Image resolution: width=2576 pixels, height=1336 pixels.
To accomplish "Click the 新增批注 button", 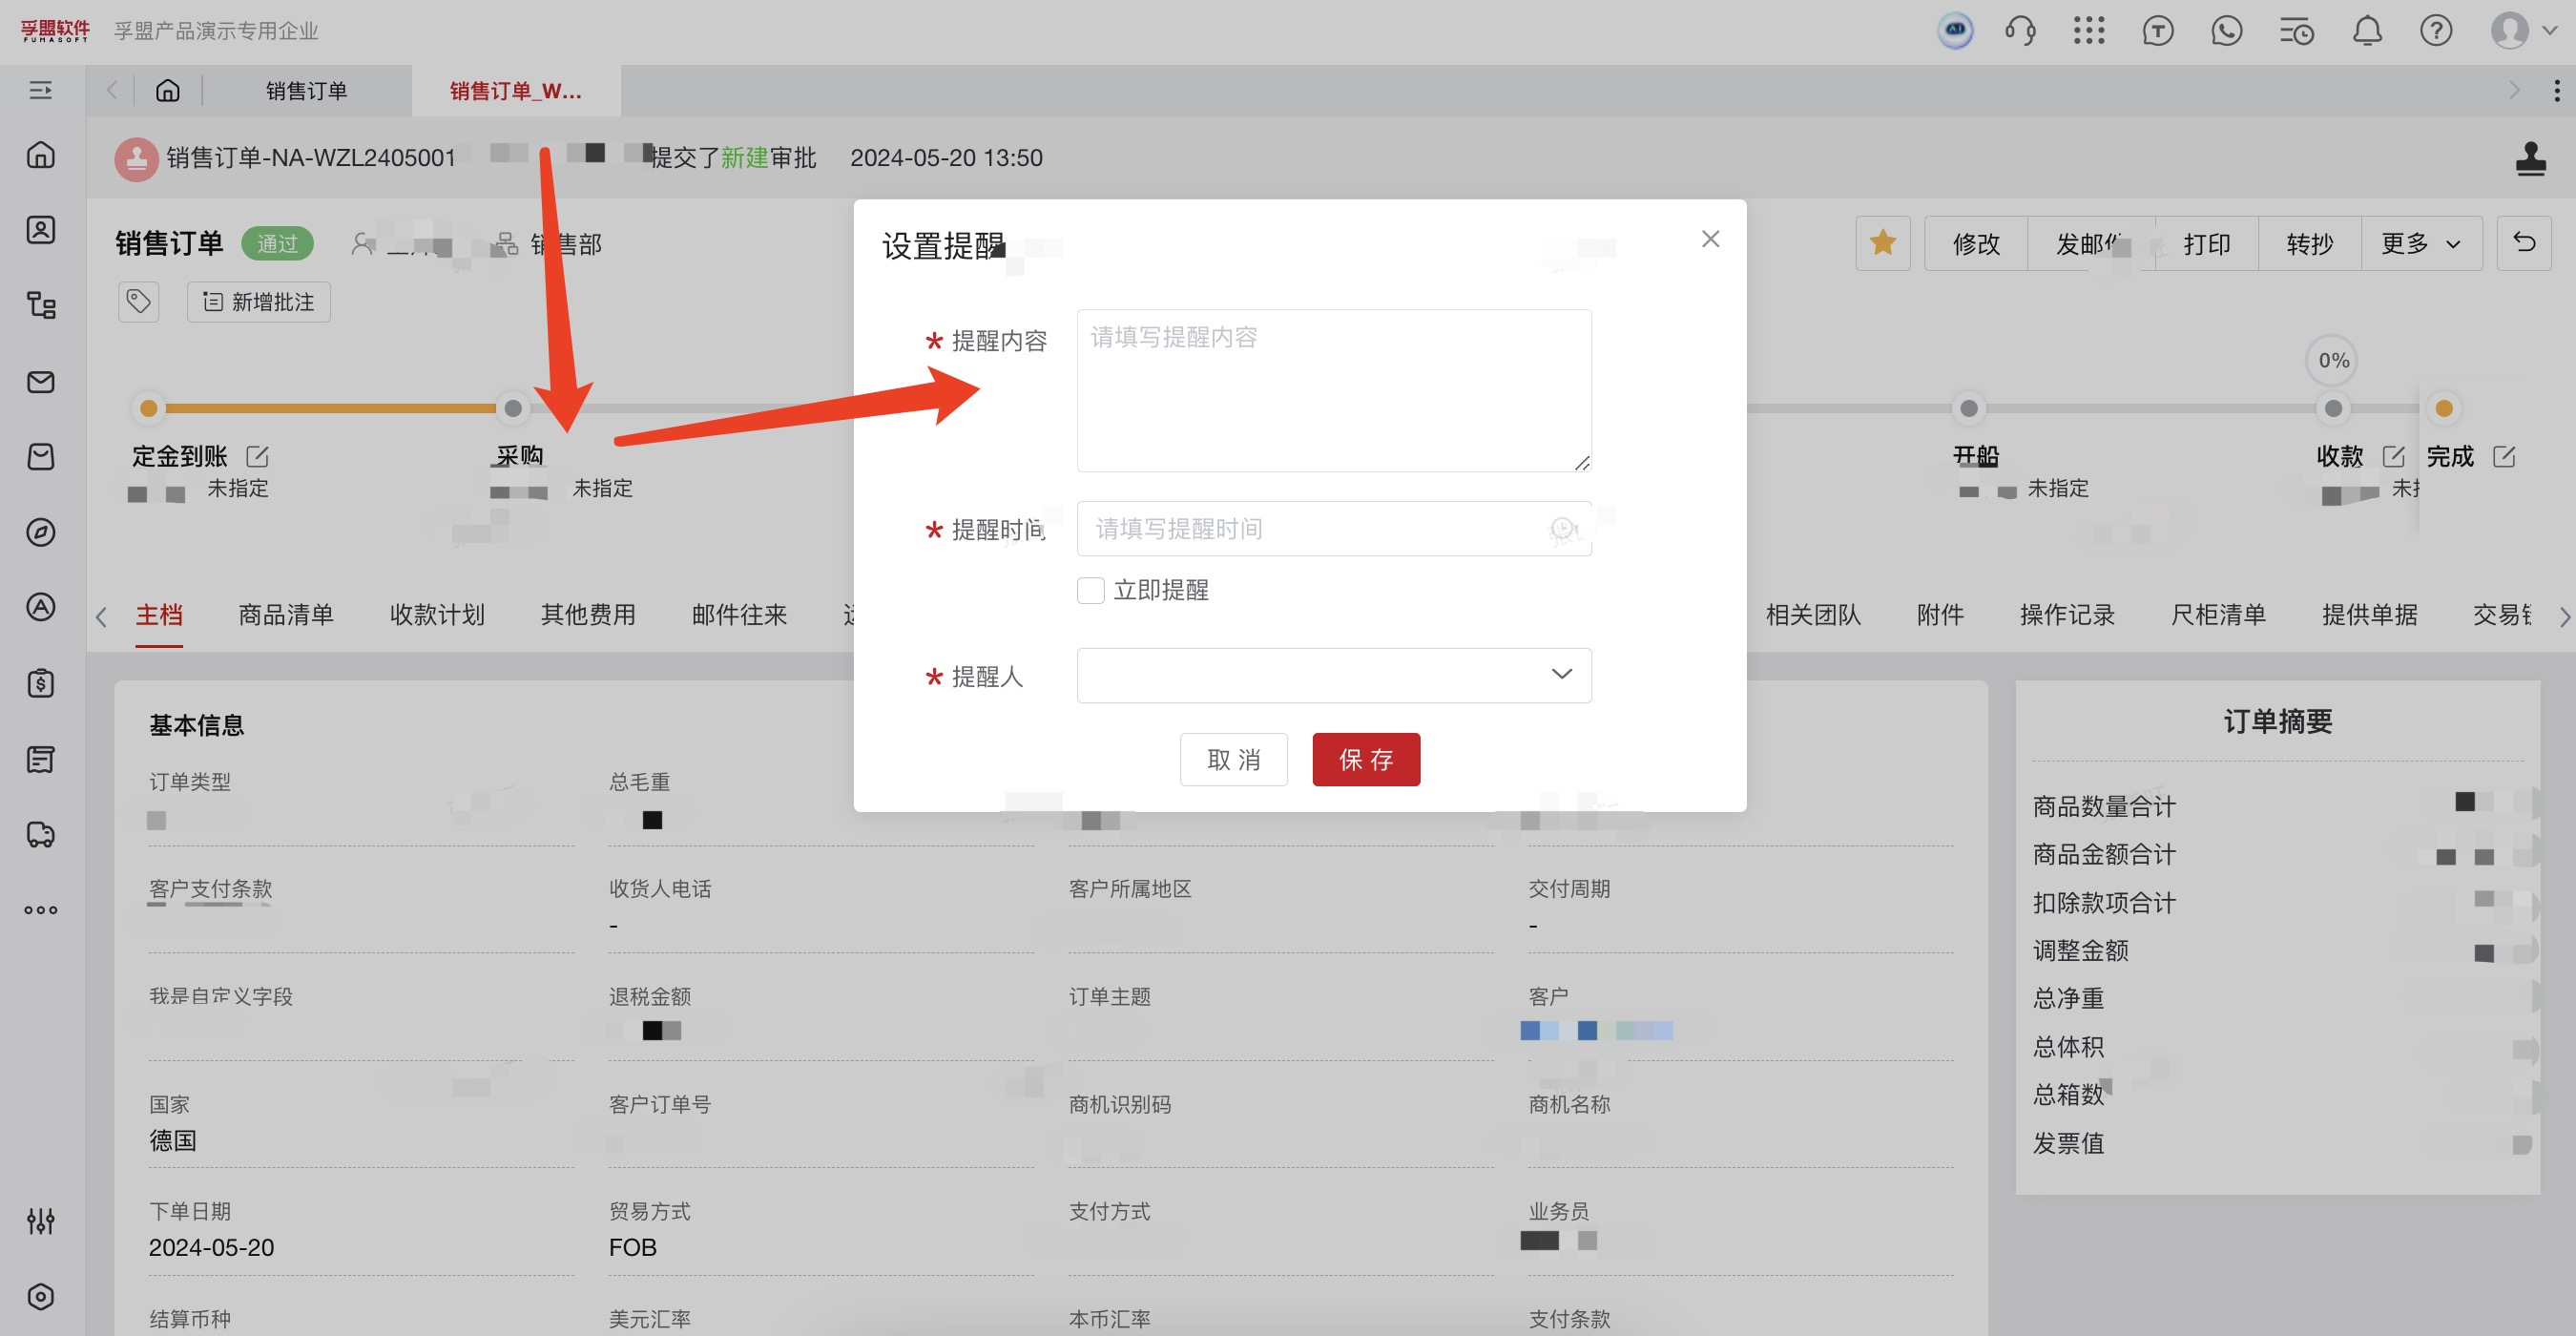I will (258, 301).
